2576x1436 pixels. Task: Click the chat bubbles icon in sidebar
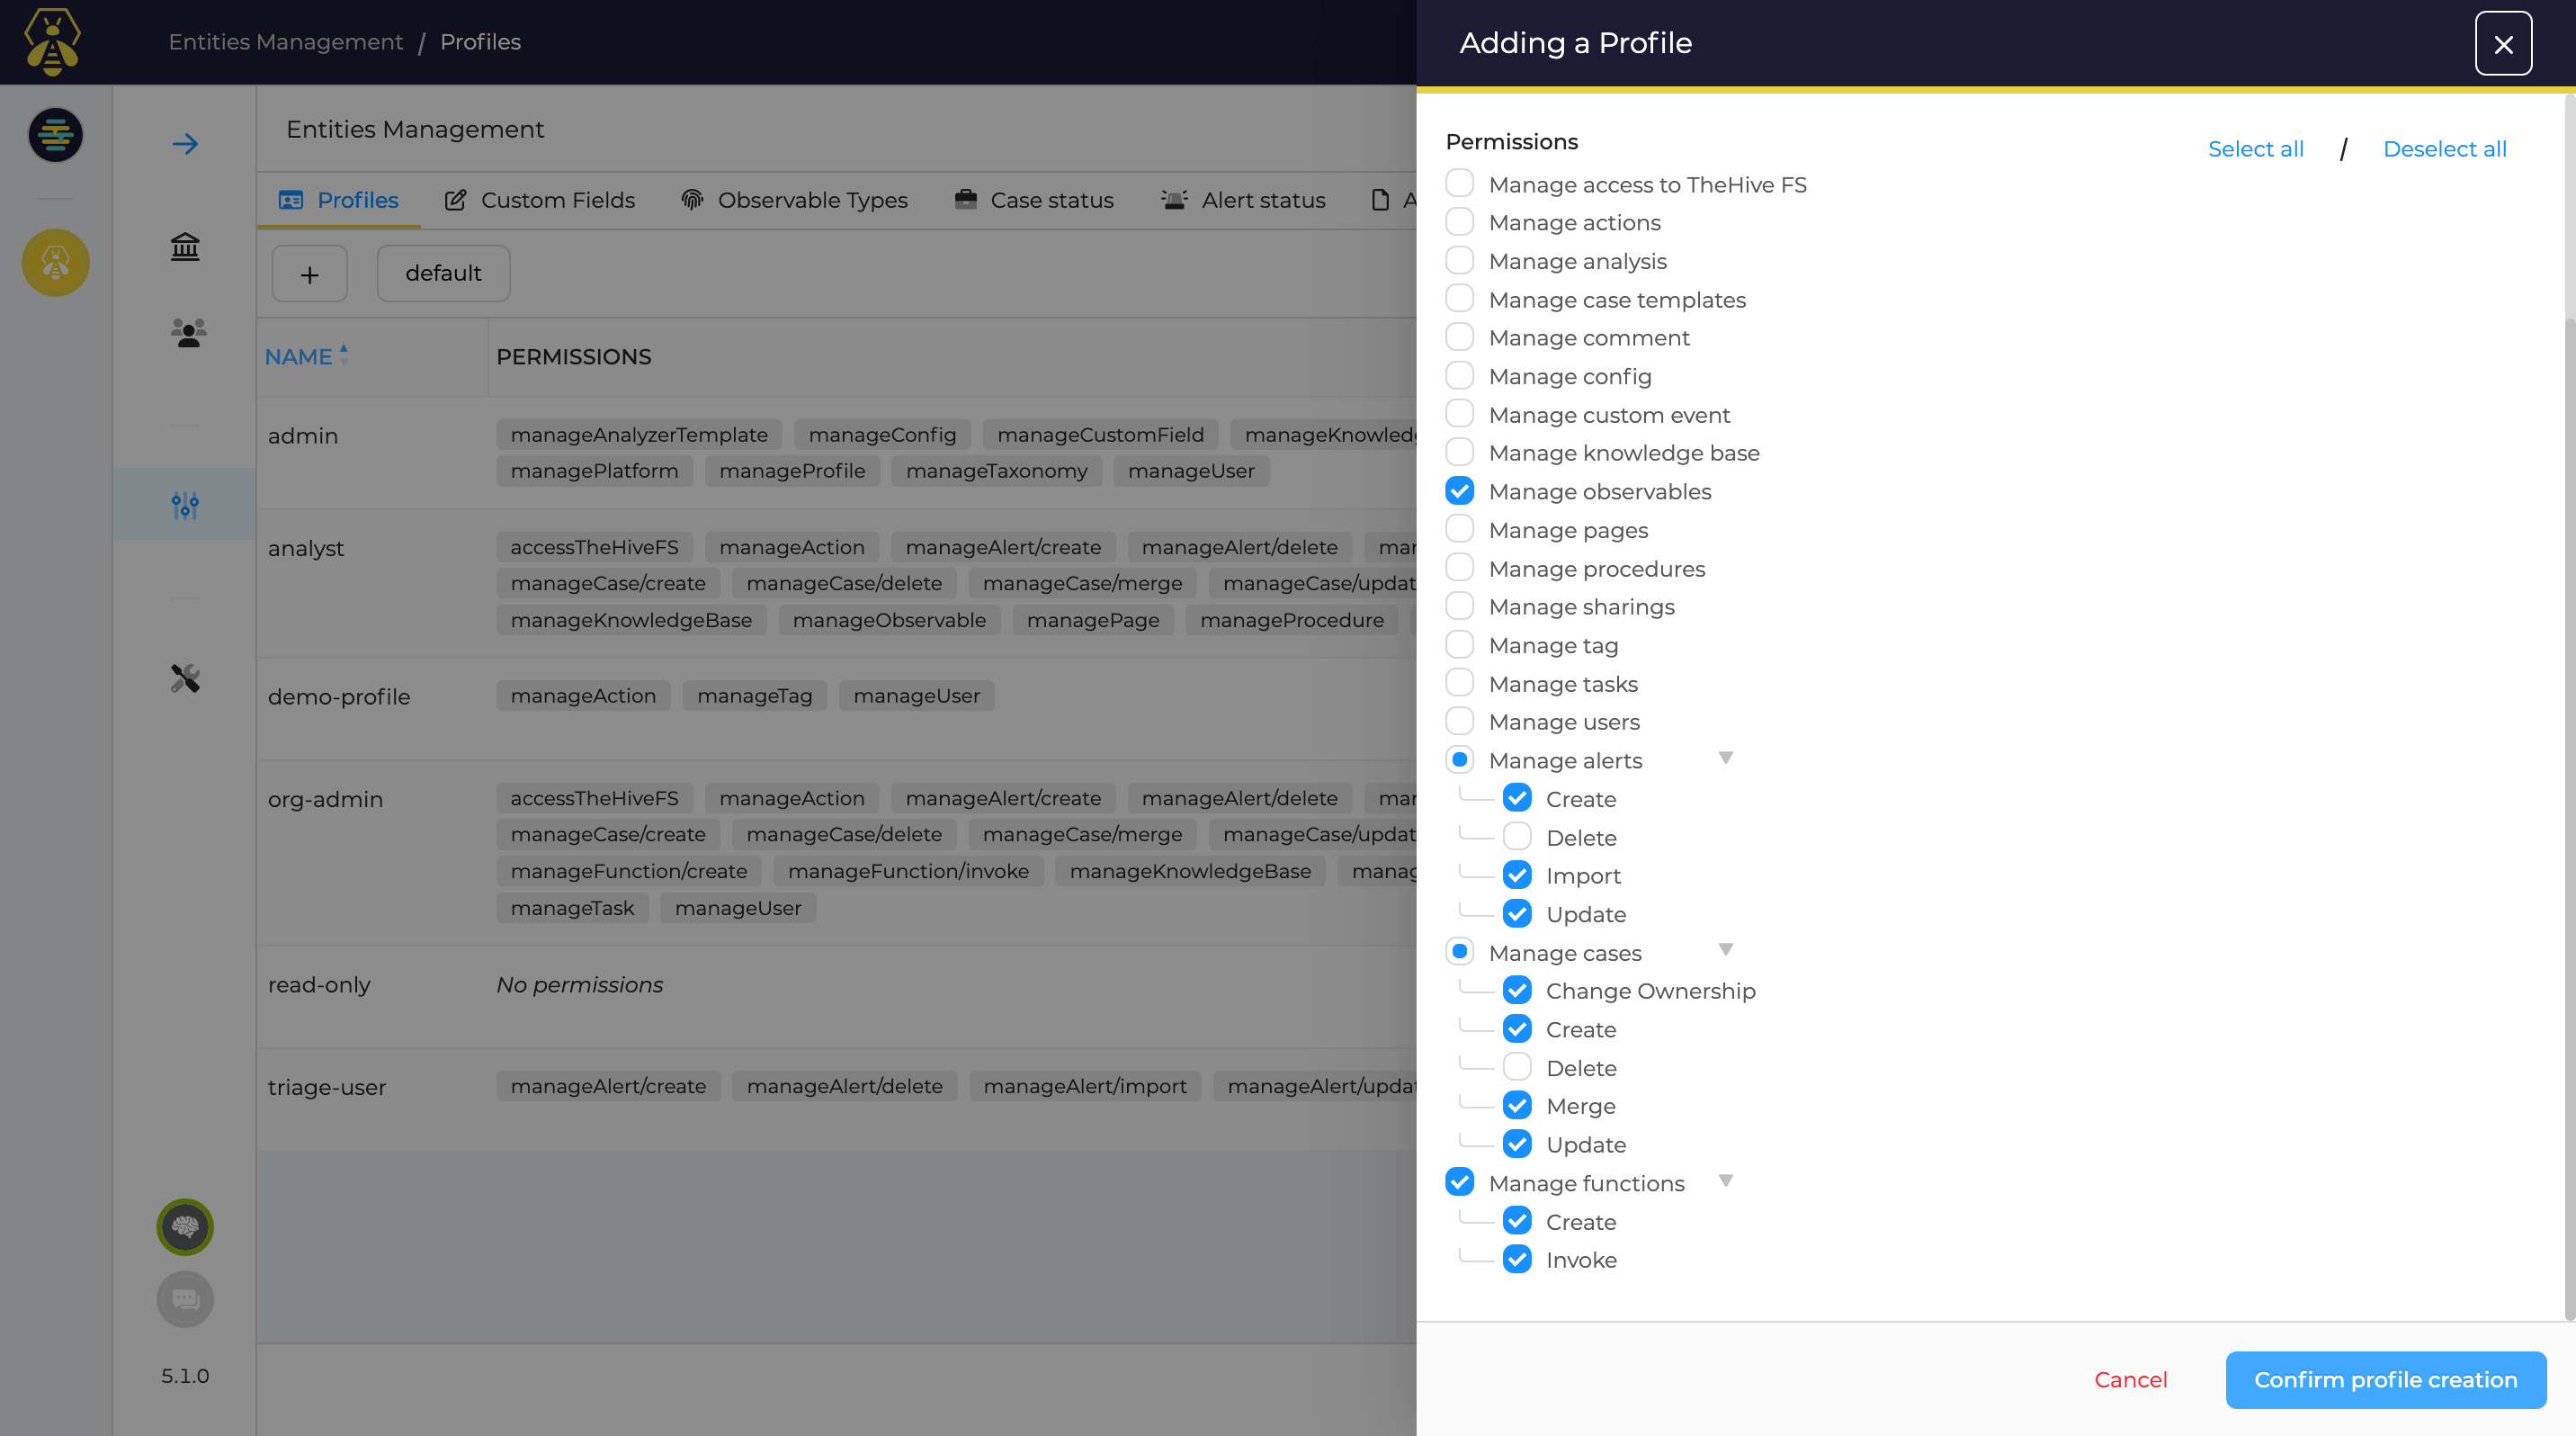click(185, 1299)
